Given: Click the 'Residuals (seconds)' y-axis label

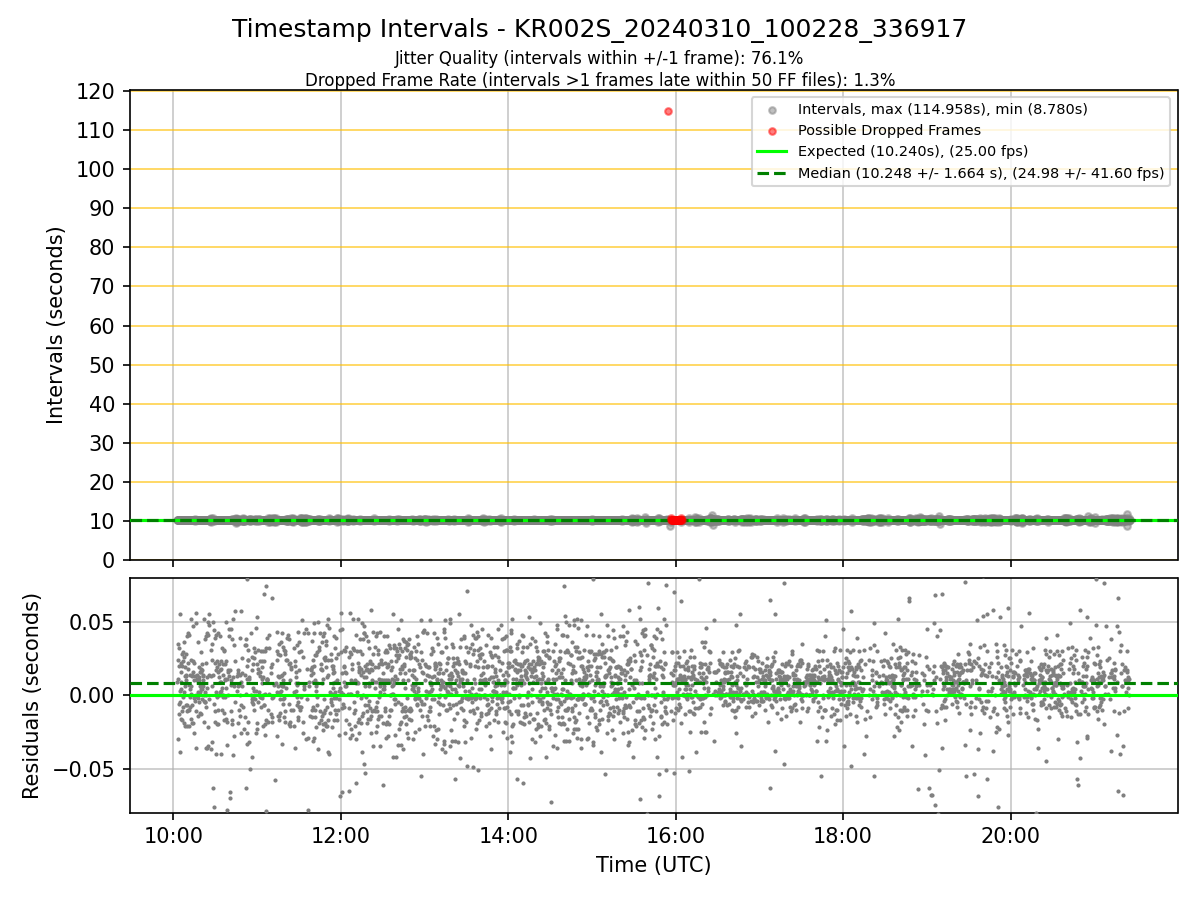Looking at the screenshot, I should click(32, 696).
